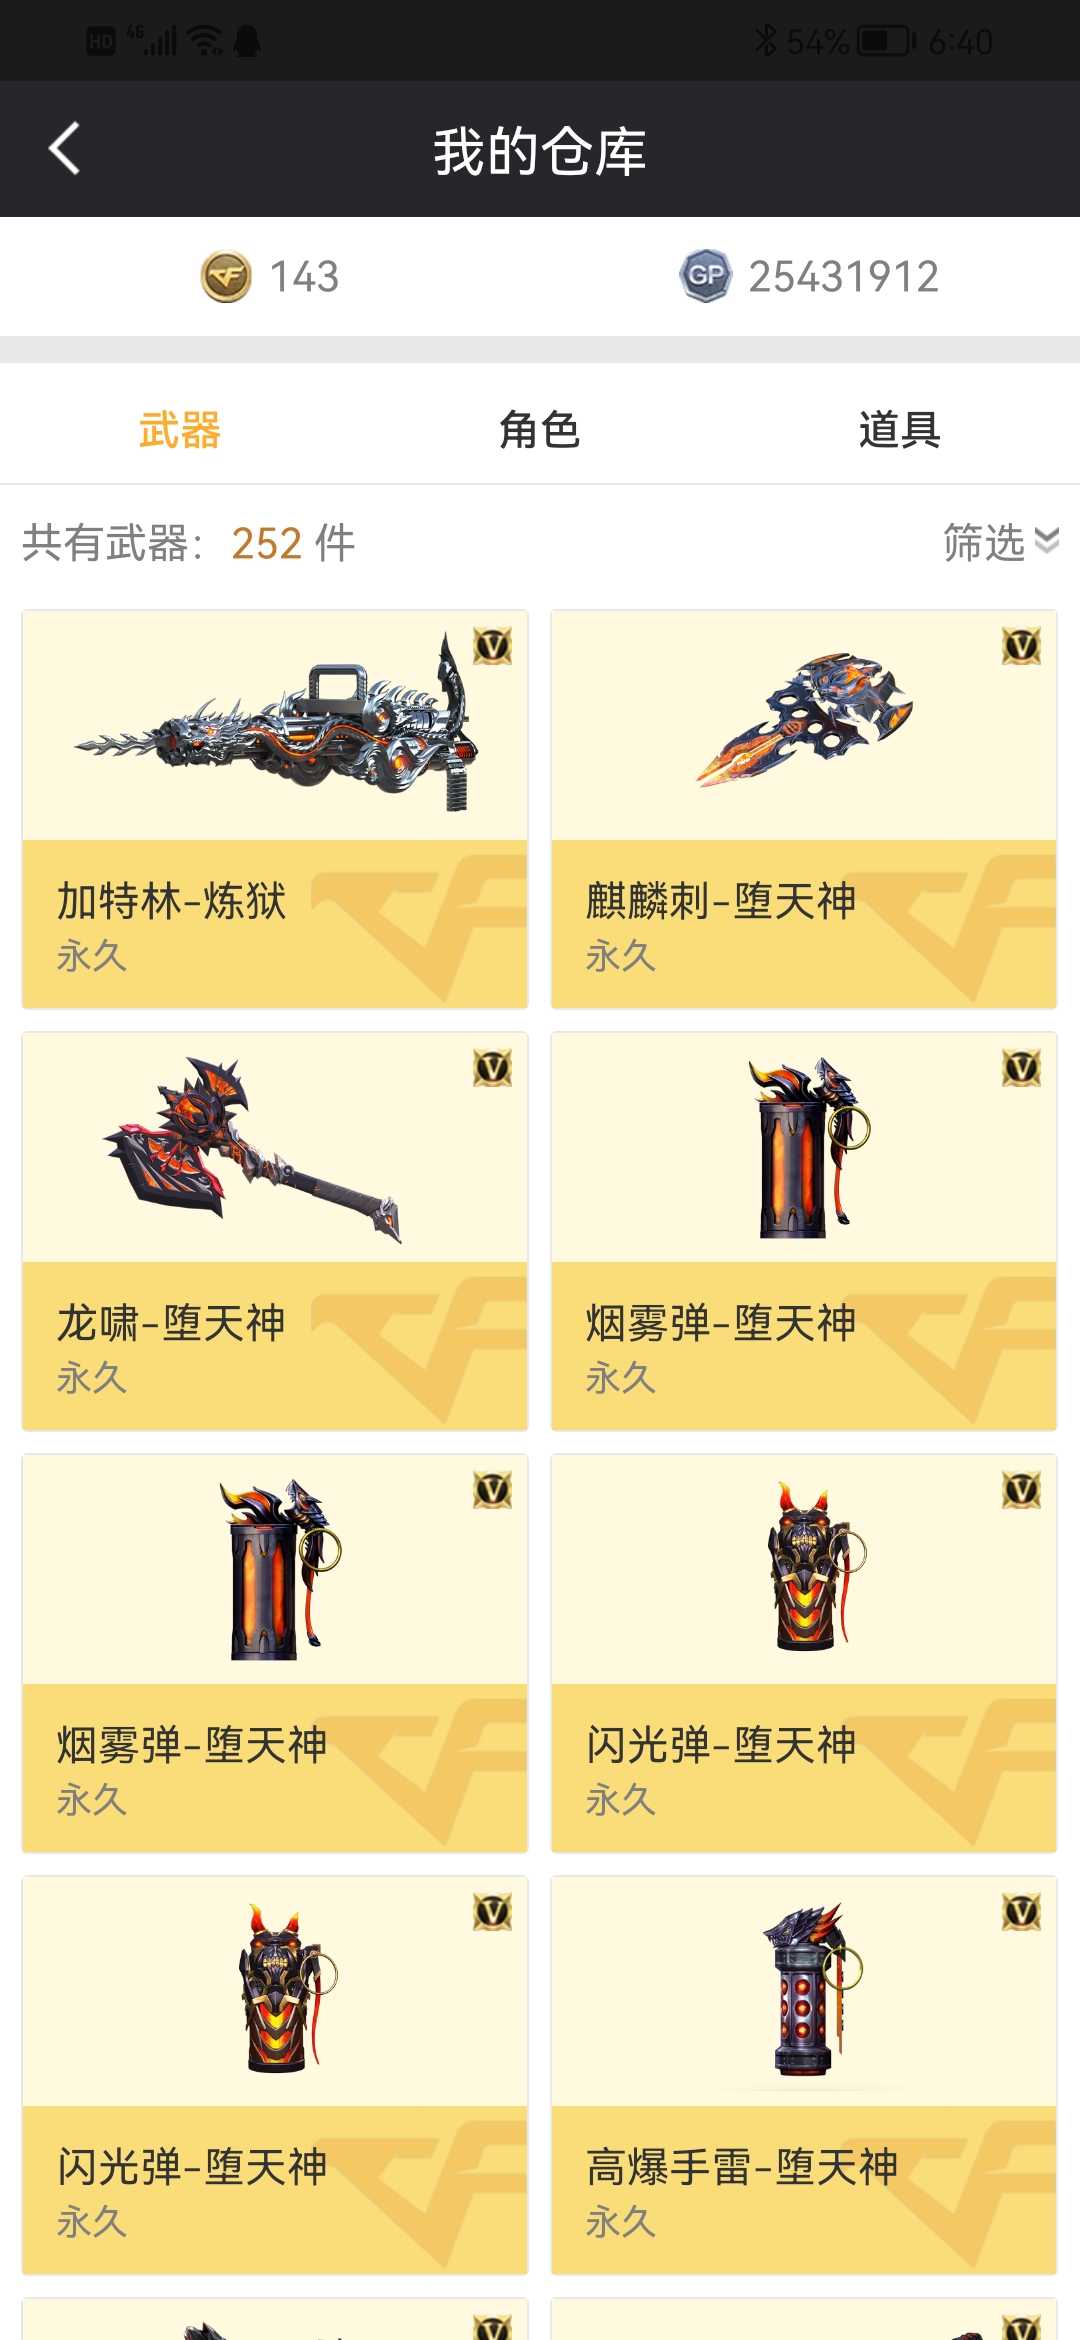
Task: Tap the back arrow in header
Action: [64, 149]
